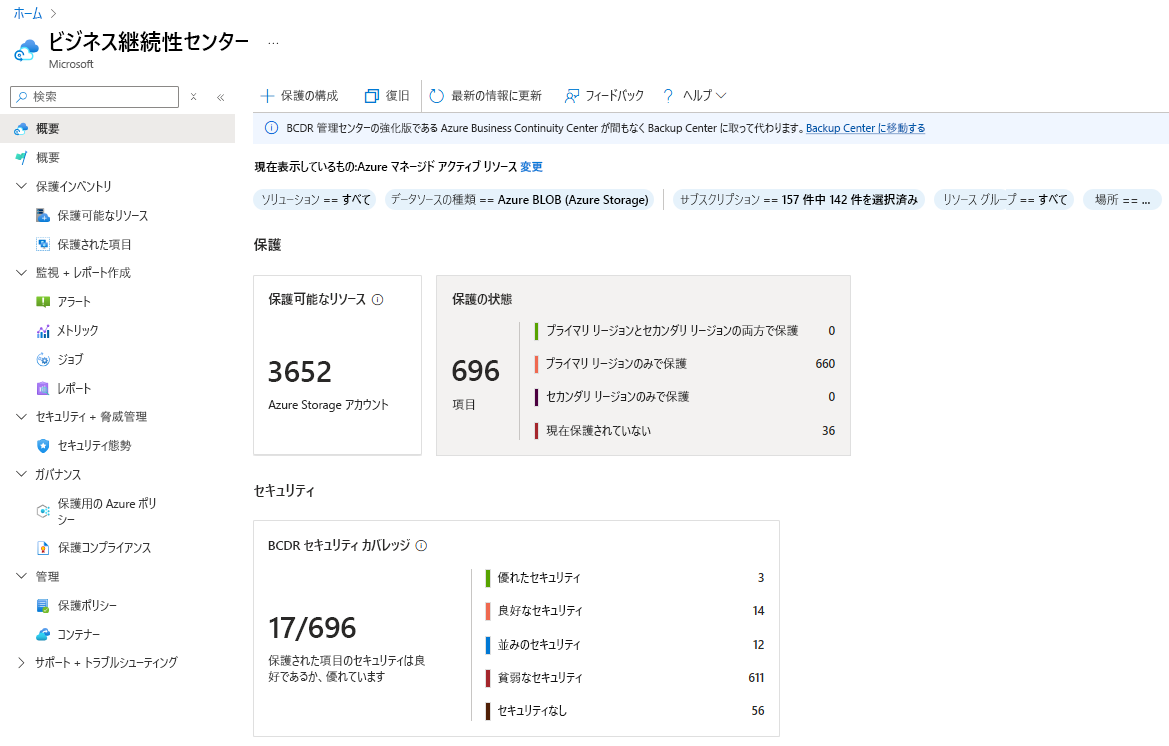Click the 復旧 restore icon in toolbar

371,96
